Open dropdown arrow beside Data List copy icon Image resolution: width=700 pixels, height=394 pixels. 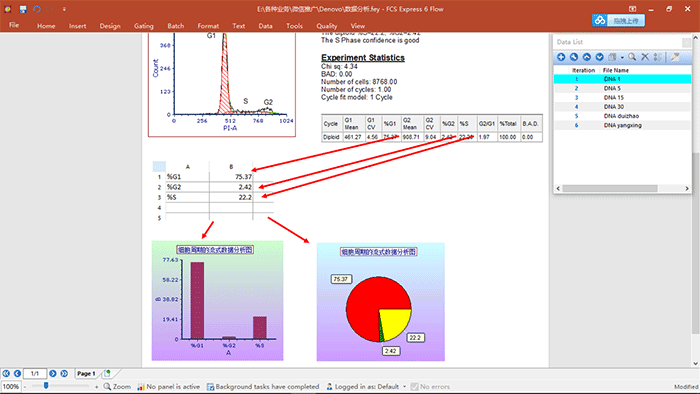tap(622, 57)
